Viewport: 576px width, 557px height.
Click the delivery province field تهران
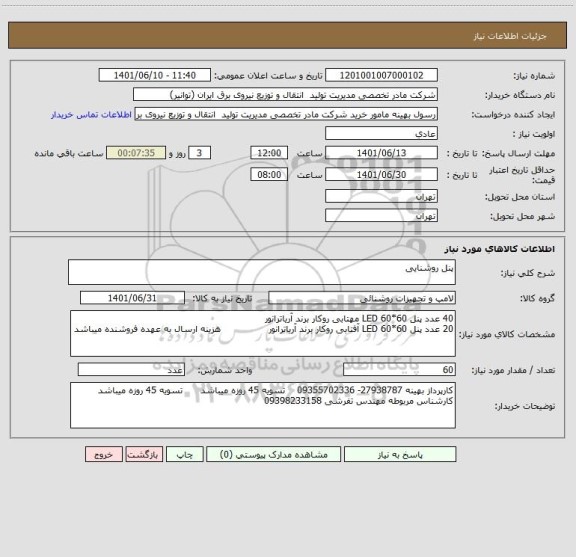pos(381,196)
